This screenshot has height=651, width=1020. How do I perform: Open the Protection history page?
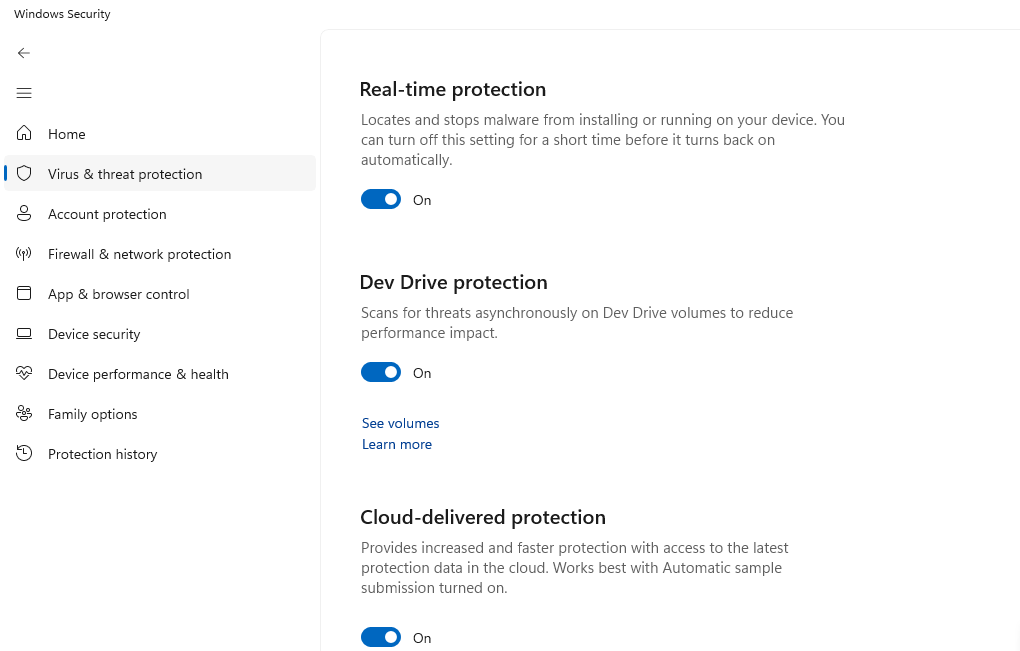click(x=102, y=454)
